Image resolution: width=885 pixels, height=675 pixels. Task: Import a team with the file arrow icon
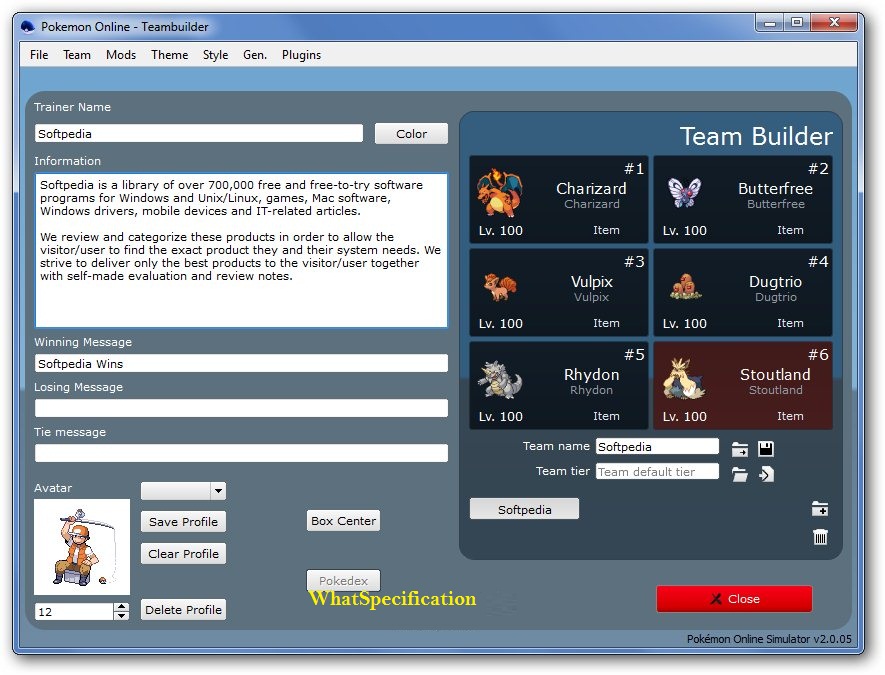766,472
